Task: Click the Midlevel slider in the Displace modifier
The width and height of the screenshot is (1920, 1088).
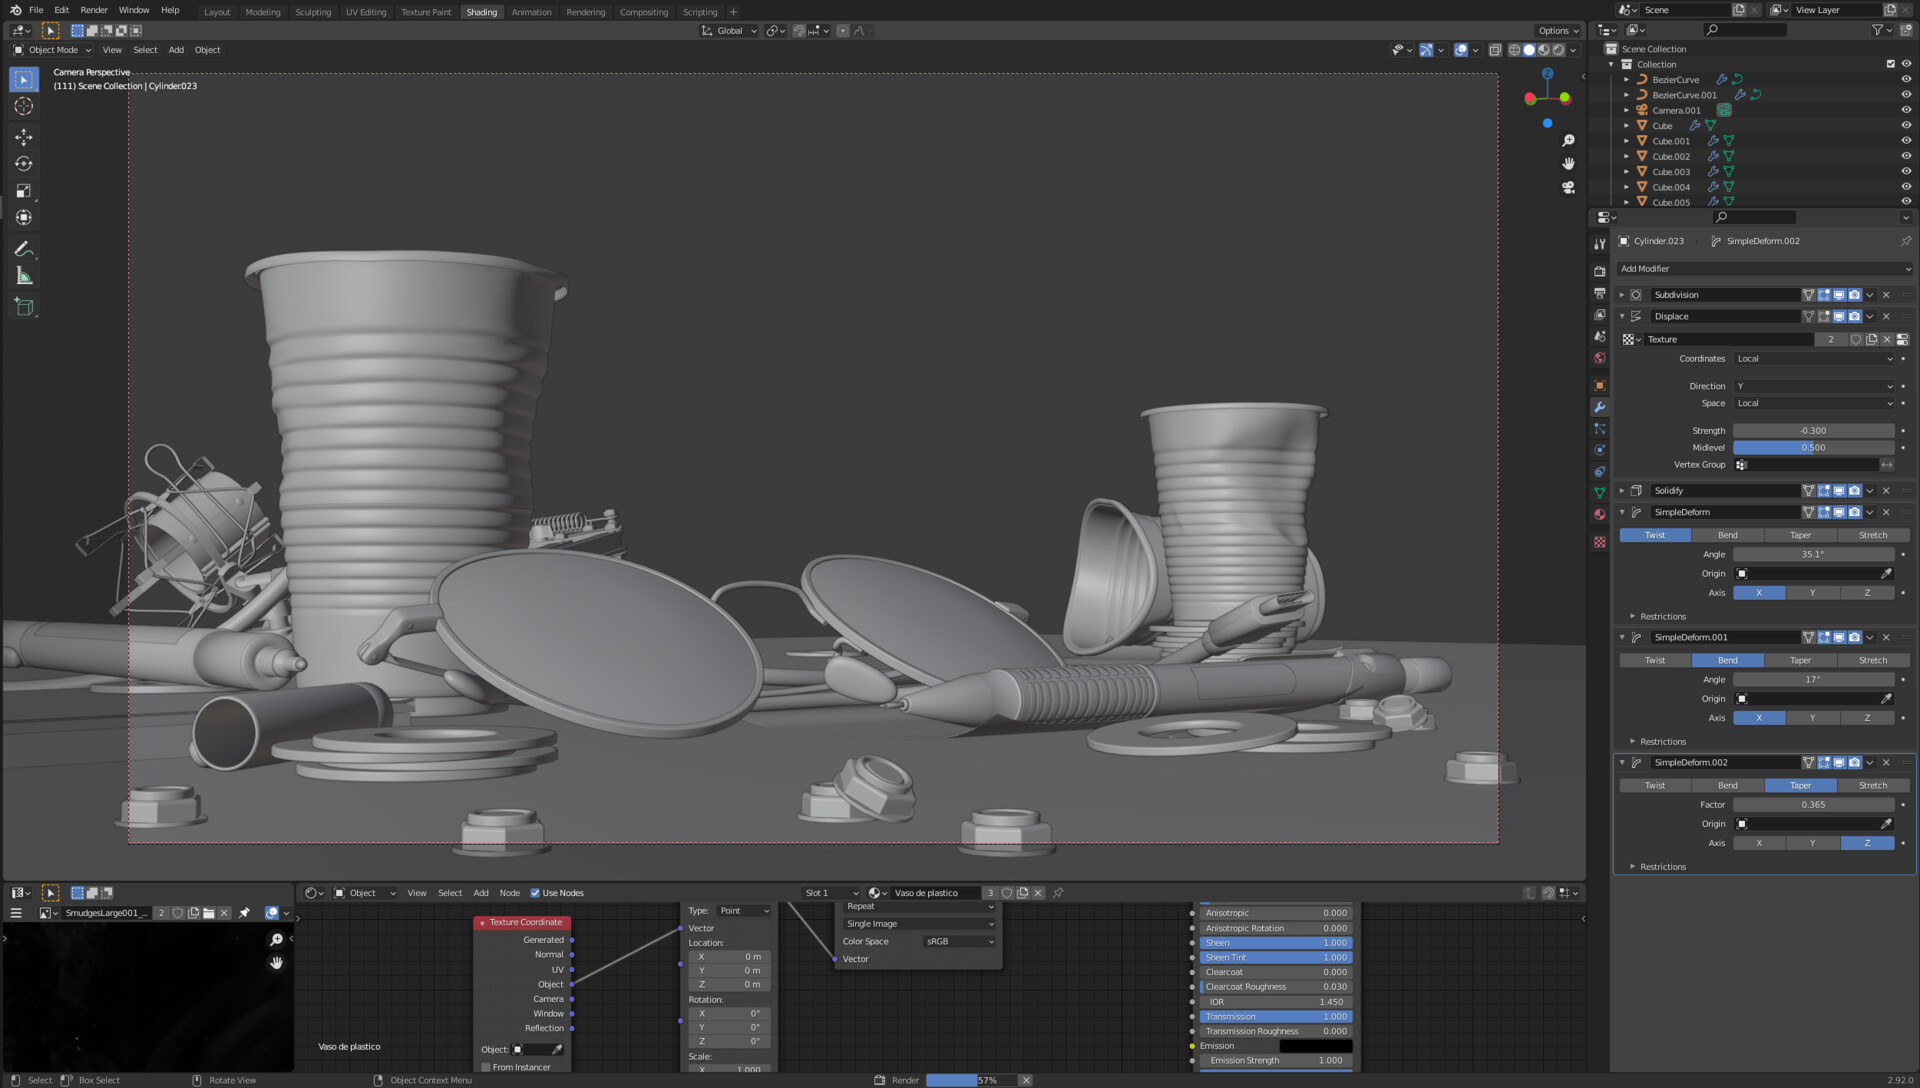Action: click(x=1813, y=447)
